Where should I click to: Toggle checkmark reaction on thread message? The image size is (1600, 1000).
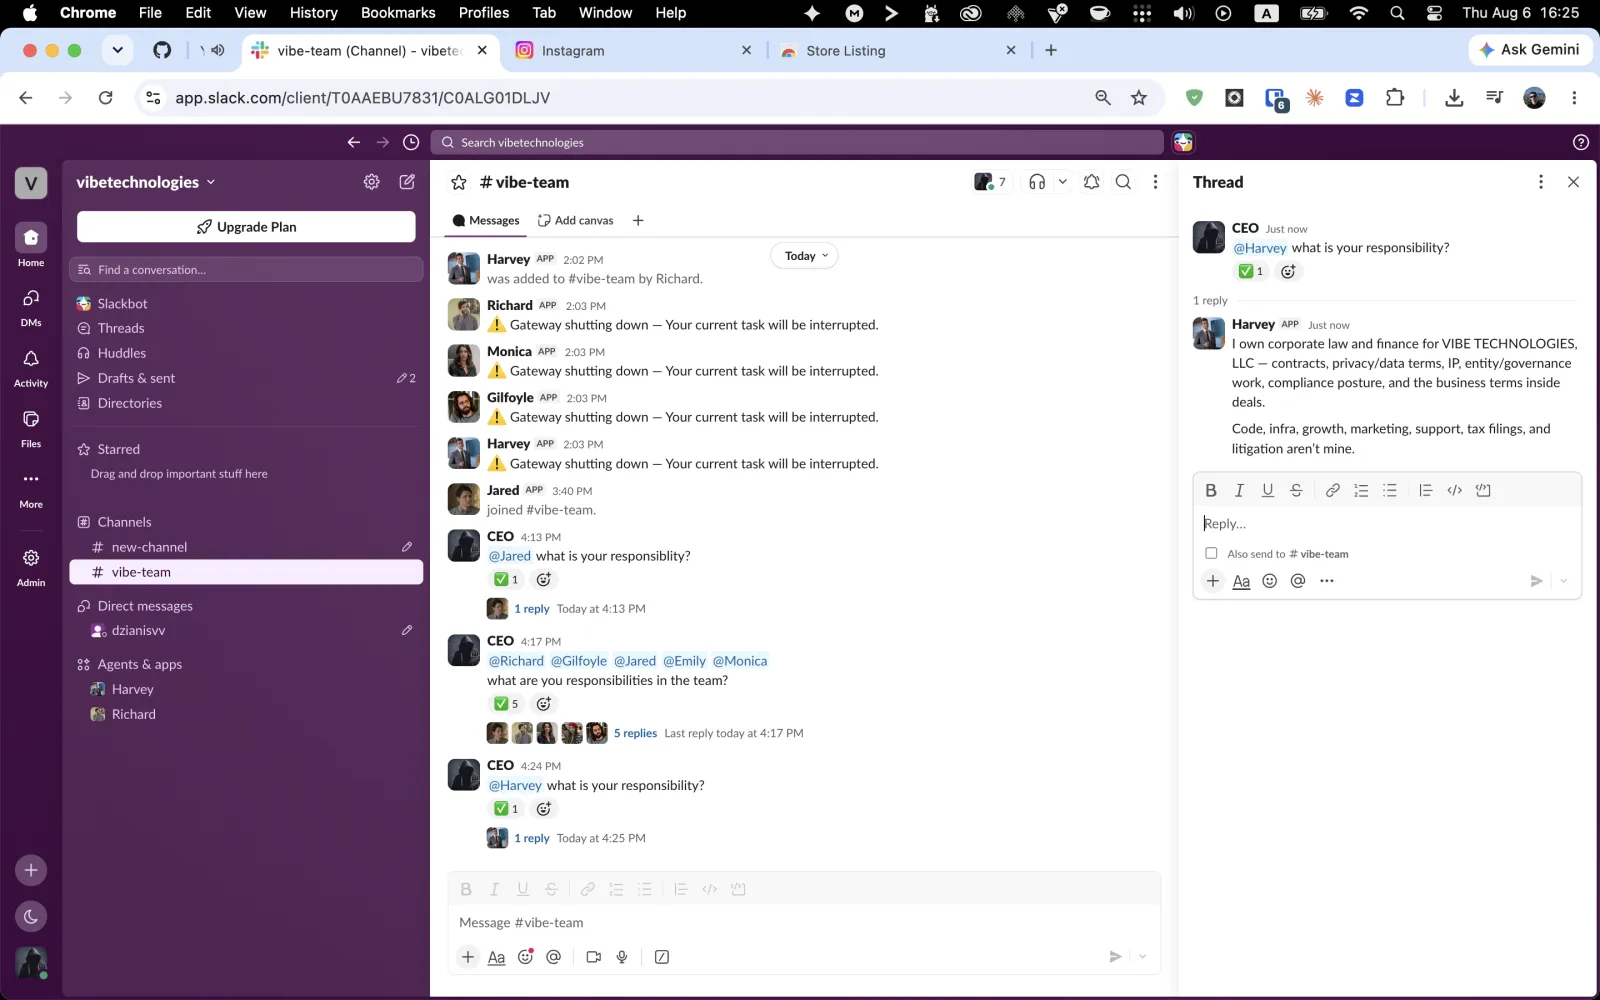tap(1250, 271)
